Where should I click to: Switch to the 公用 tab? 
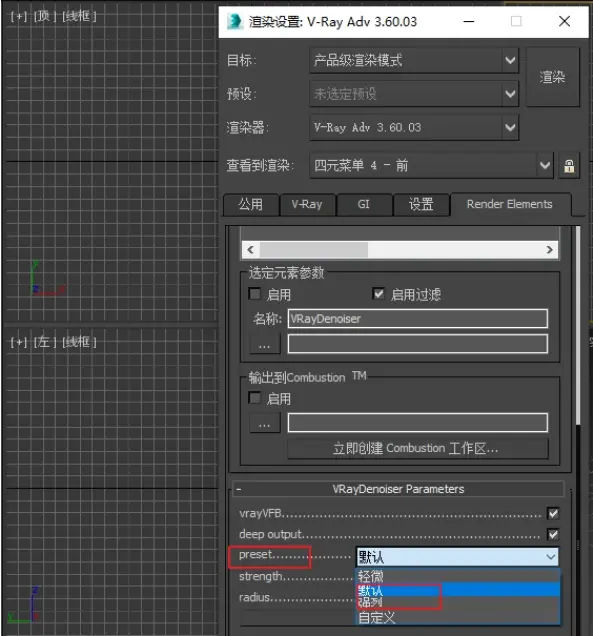[251, 204]
